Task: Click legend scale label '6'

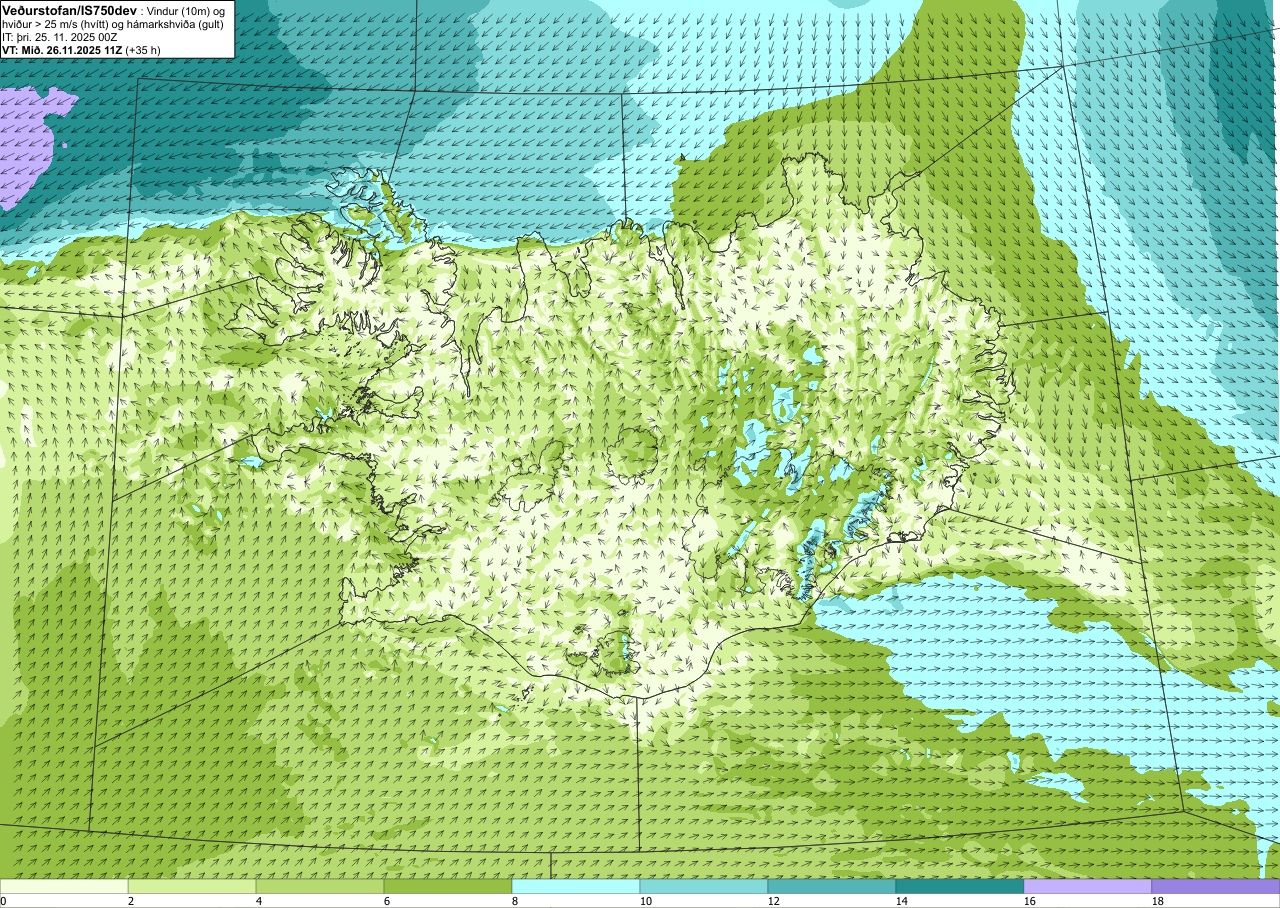Action: [387, 901]
